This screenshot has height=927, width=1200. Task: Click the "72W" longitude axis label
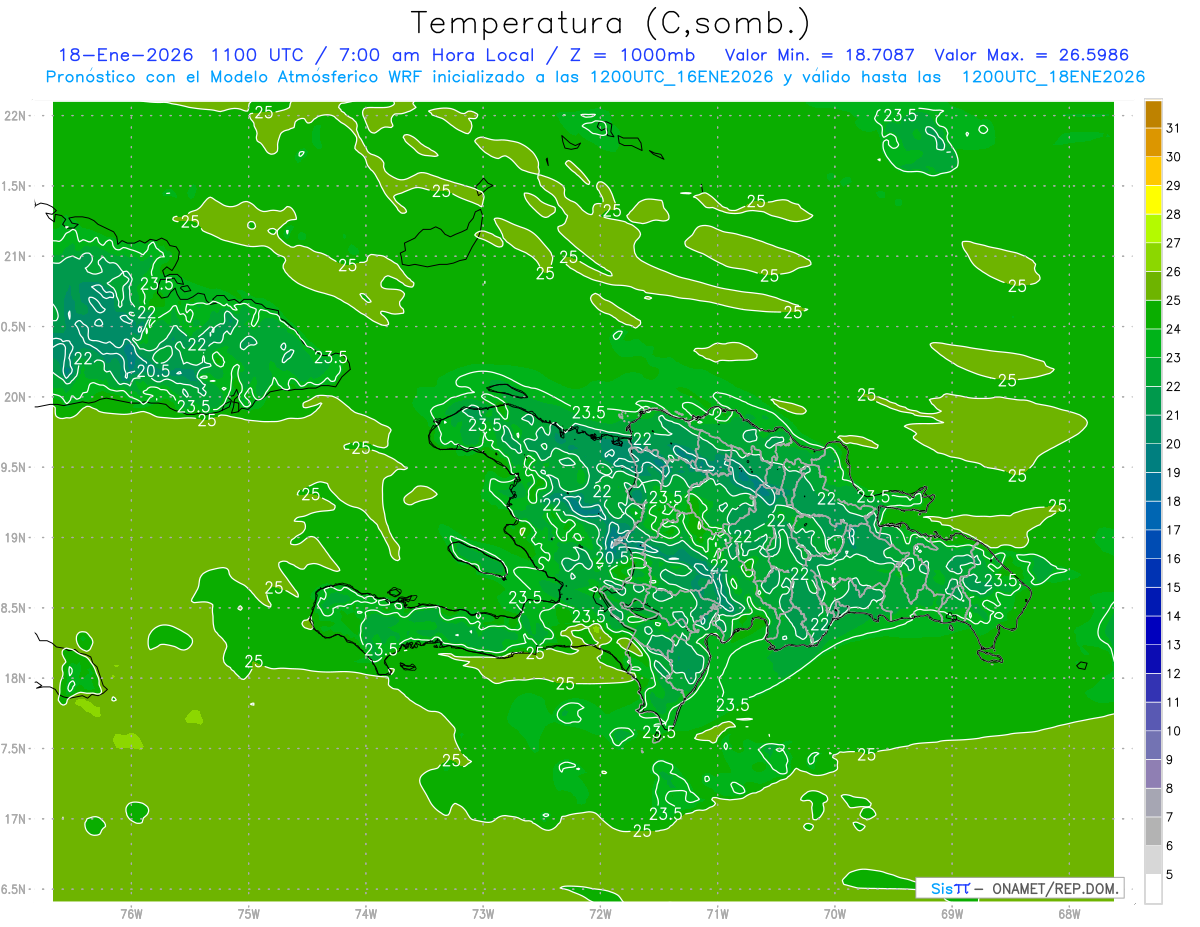pyautogui.click(x=600, y=912)
